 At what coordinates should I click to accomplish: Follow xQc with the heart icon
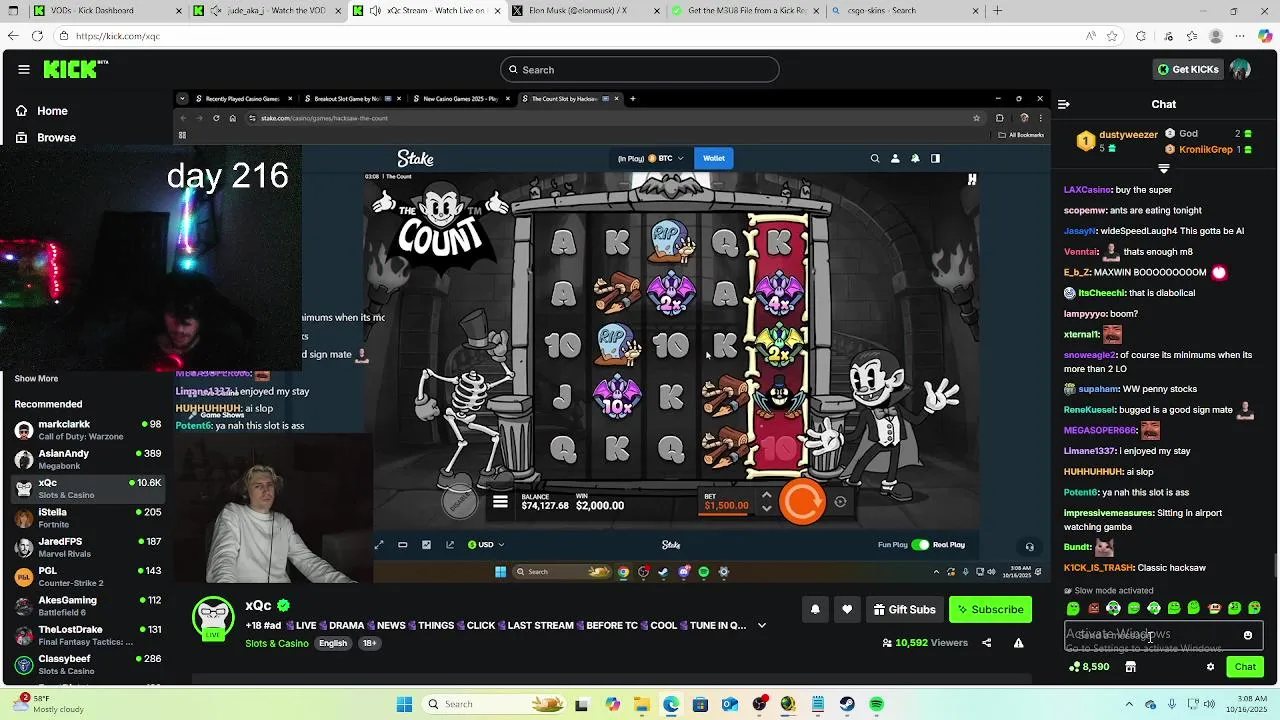(x=847, y=609)
